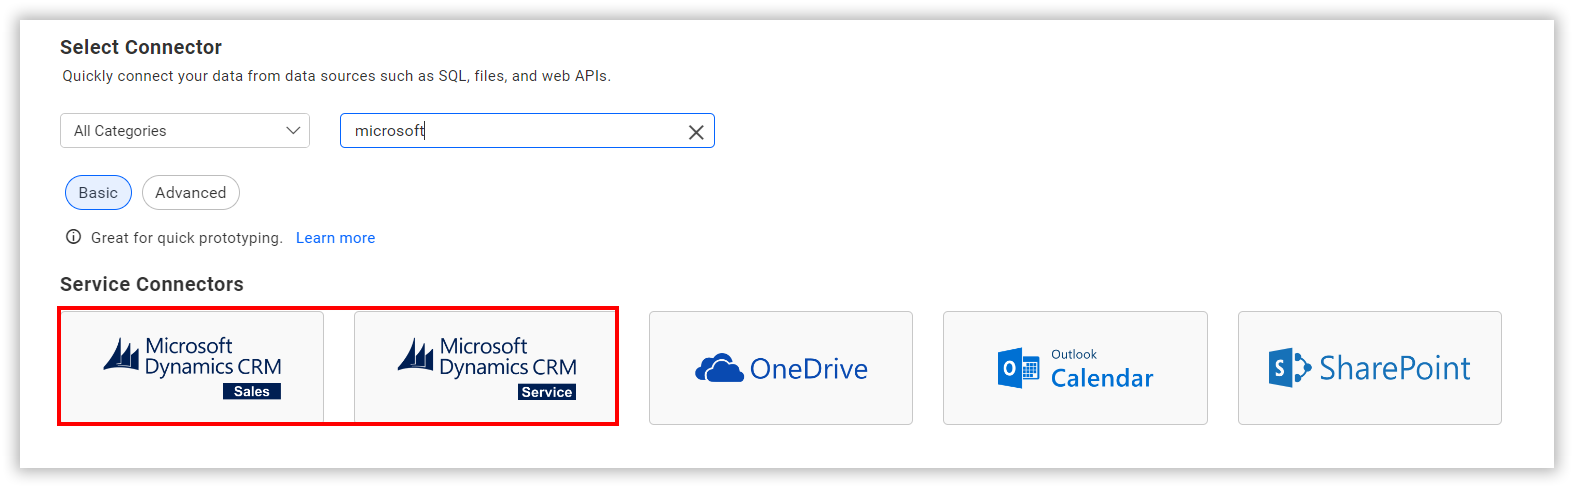Screen dimensions: 1574x488
Task: Pick the SharePoint connector tile
Action: (1370, 368)
